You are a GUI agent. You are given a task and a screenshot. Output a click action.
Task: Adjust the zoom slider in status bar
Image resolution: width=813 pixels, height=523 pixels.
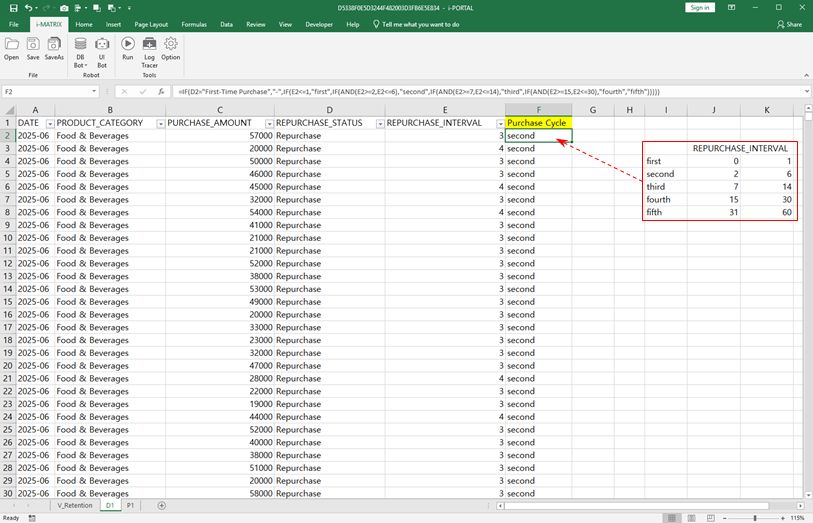point(757,518)
